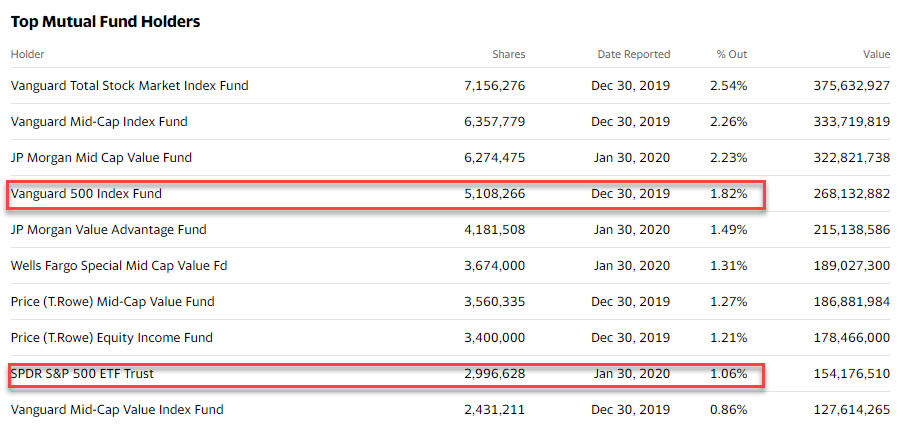Click the Top Mutual Fund Holders heading

point(105,22)
